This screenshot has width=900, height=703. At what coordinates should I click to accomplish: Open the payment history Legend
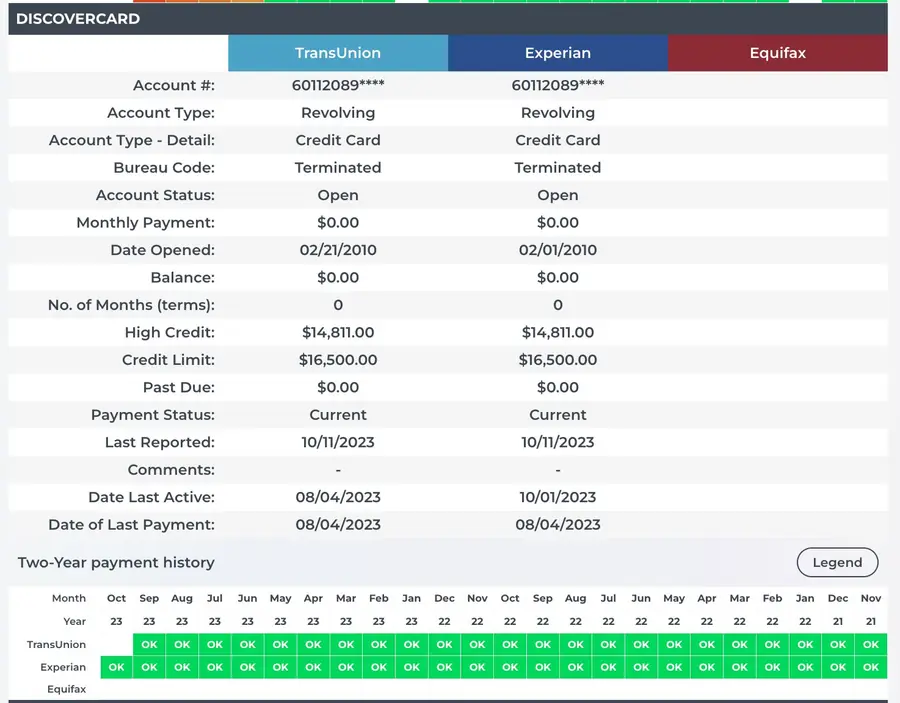pos(837,562)
